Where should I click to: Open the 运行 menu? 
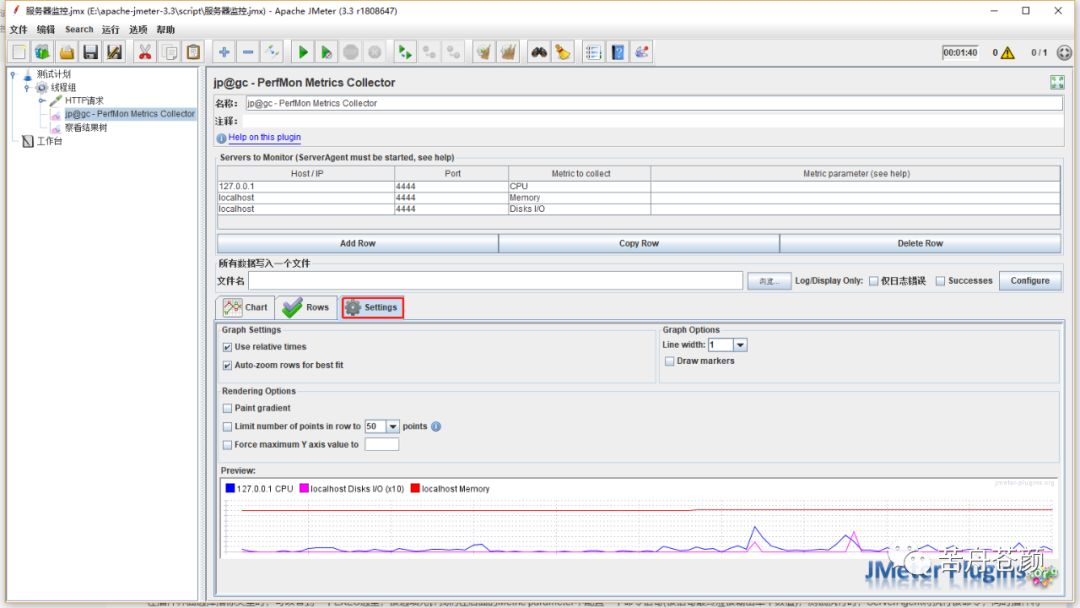(x=110, y=30)
